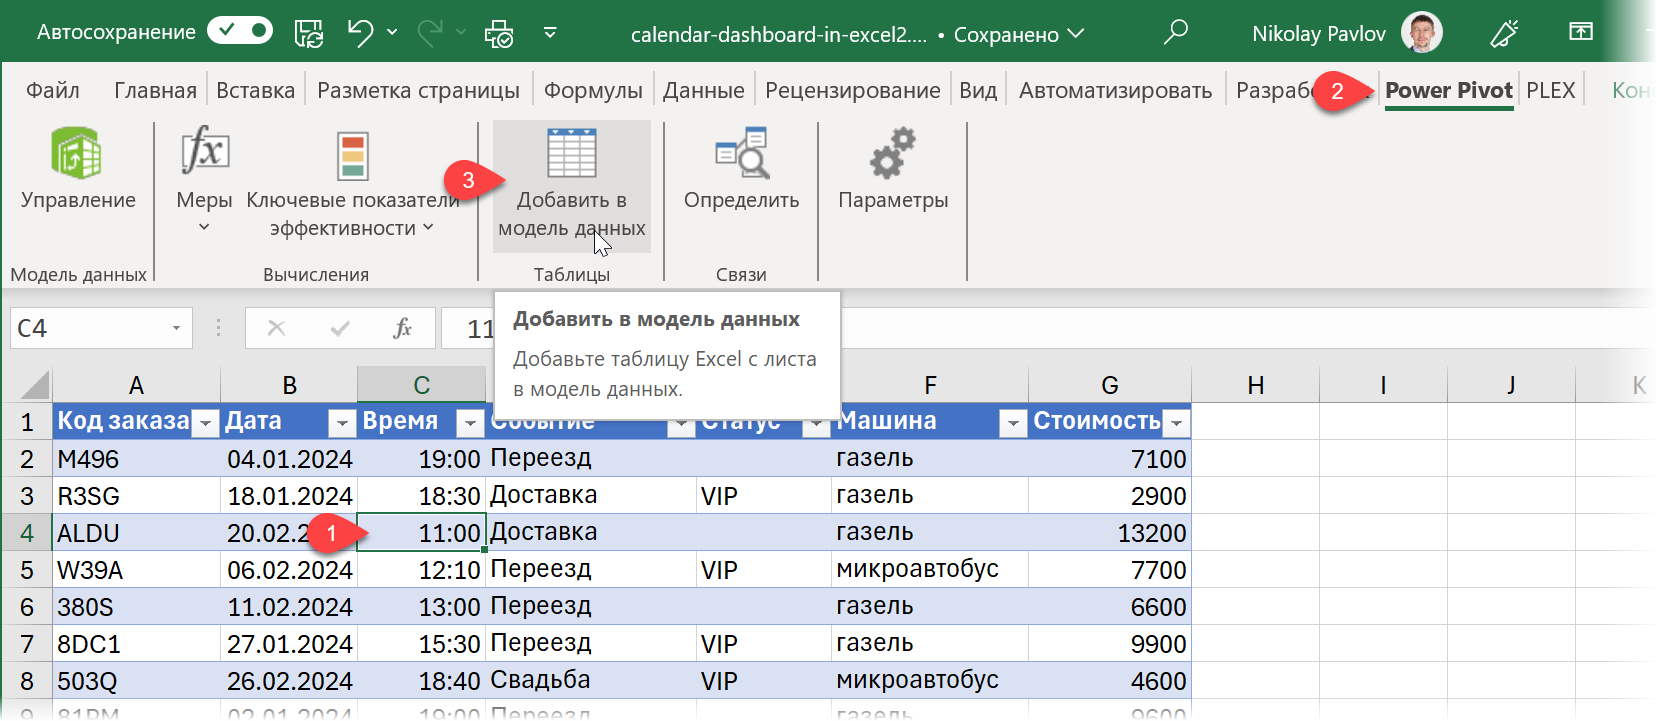Click the Nikolay Pavlov account name
This screenshot has height=721, width=1657.
(x=1319, y=34)
